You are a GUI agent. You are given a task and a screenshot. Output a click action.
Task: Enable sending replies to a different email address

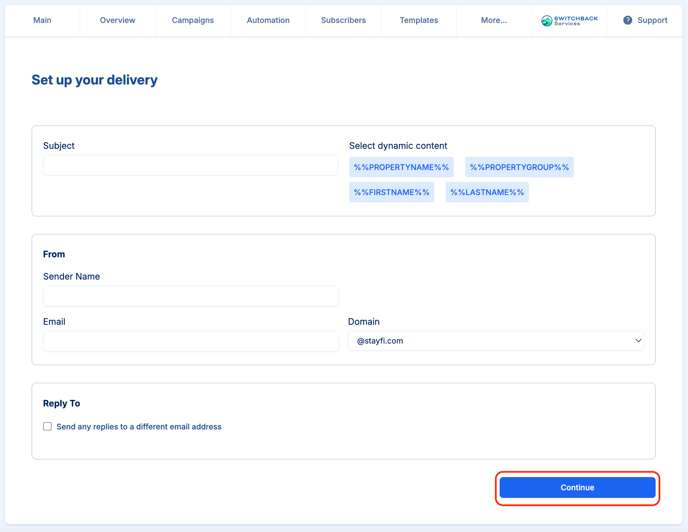47,427
